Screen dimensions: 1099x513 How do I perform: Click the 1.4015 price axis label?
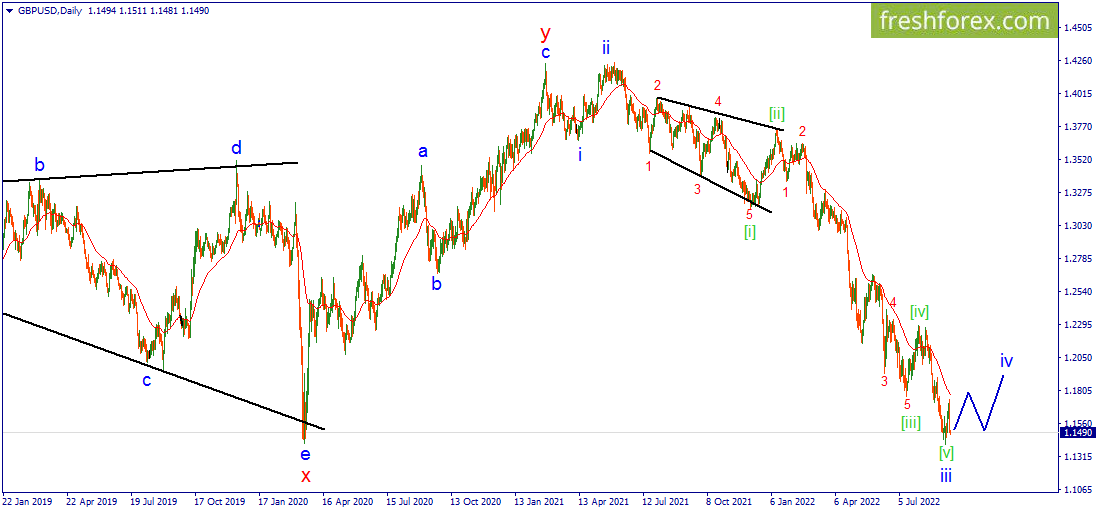pyautogui.click(x=1078, y=94)
